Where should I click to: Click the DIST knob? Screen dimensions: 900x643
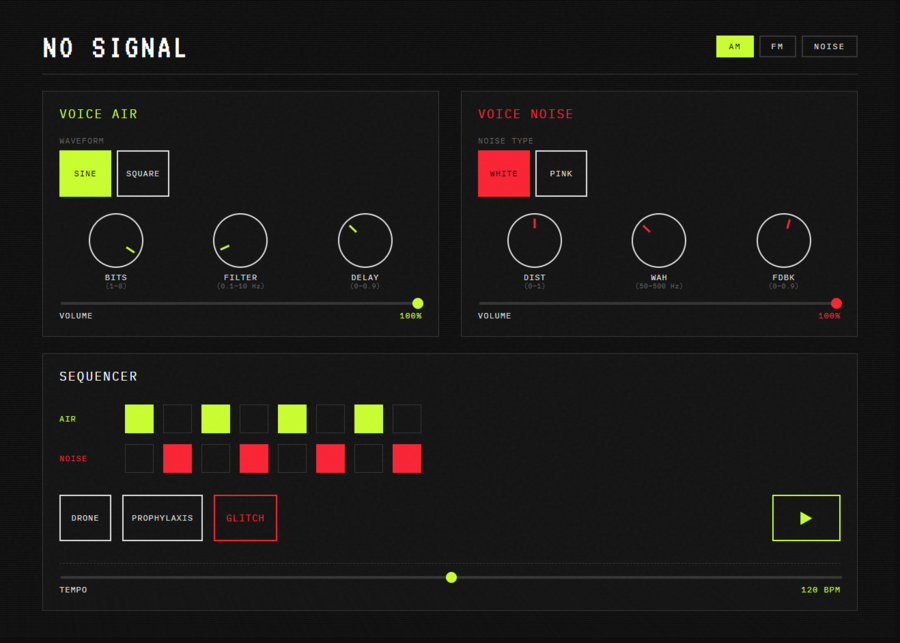coord(534,241)
